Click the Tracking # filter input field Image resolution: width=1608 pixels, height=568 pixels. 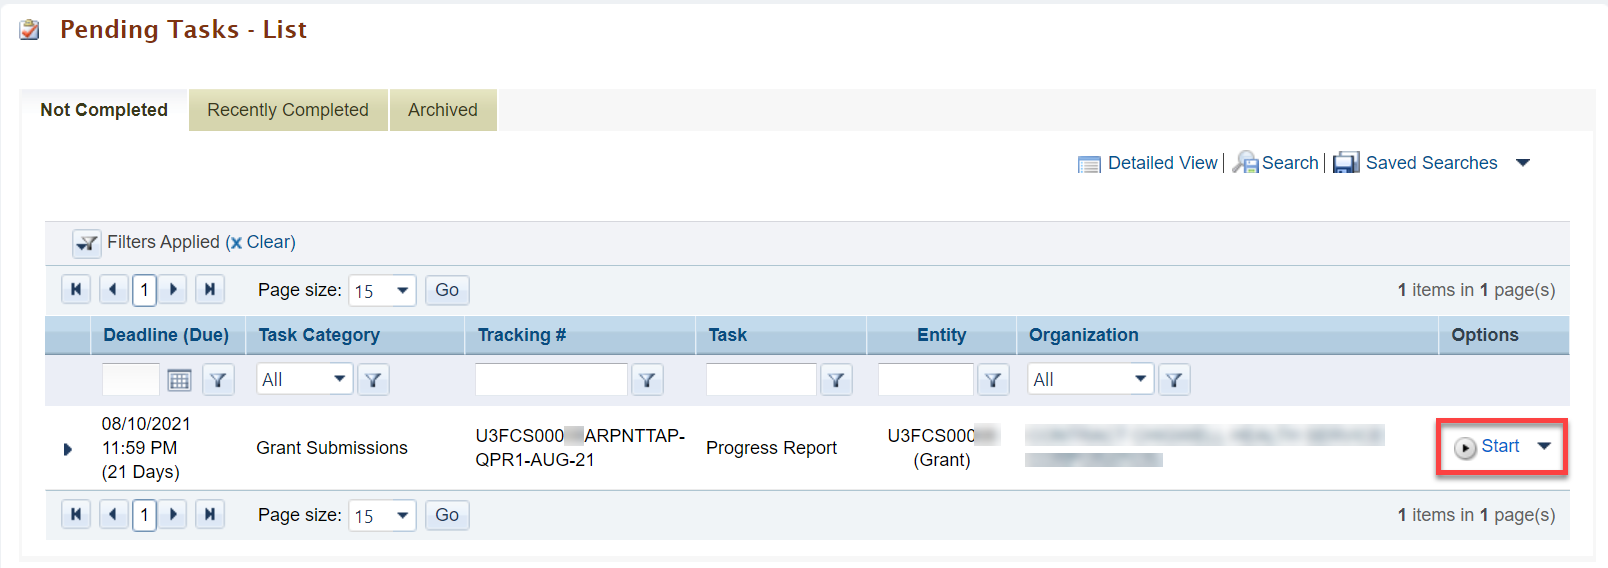[x=551, y=380]
